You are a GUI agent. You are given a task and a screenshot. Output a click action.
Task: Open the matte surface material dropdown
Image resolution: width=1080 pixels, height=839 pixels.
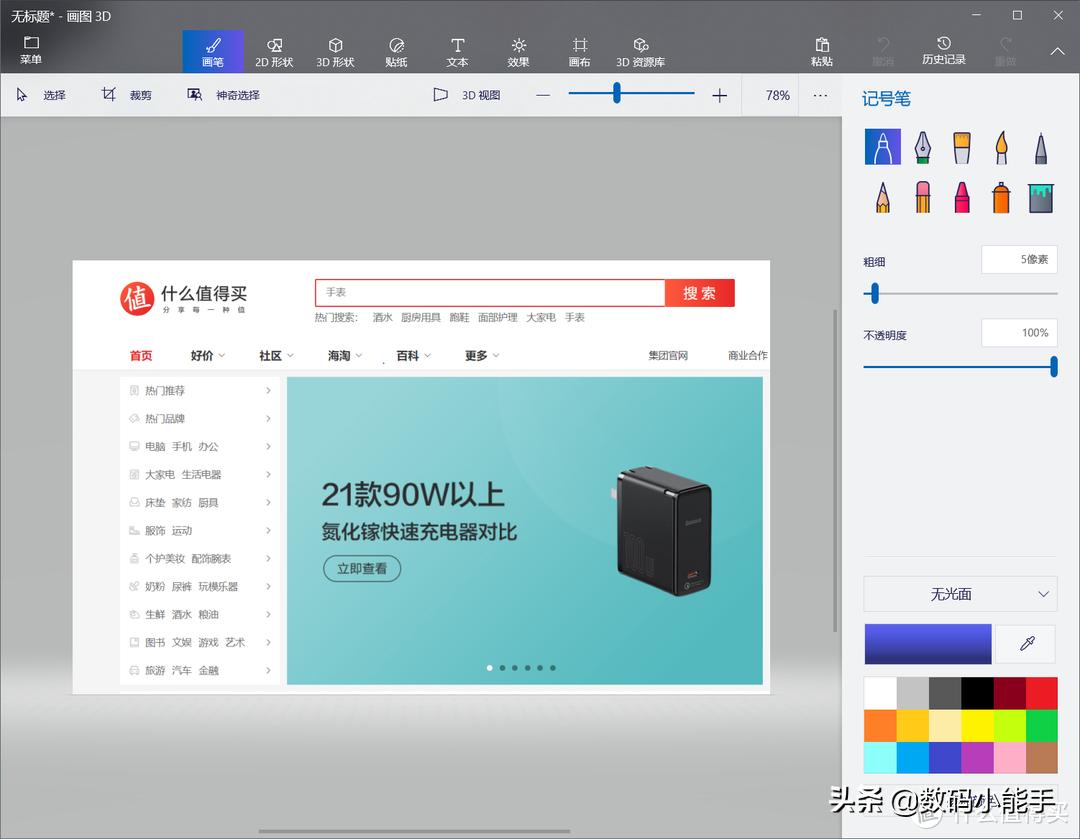(x=959, y=594)
